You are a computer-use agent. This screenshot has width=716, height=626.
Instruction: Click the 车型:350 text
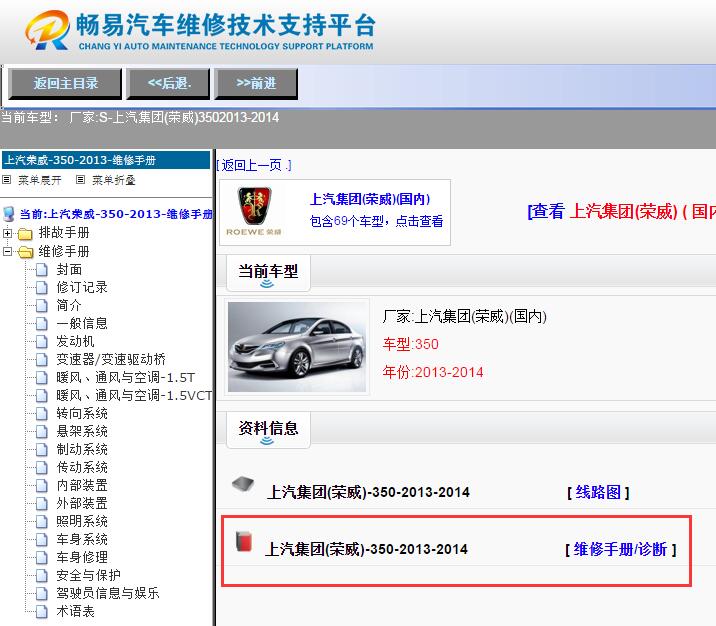tap(411, 344)
